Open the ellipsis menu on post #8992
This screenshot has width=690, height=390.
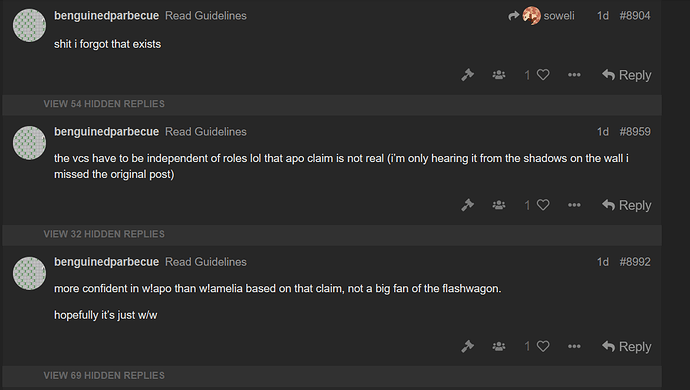coord(574,346)
